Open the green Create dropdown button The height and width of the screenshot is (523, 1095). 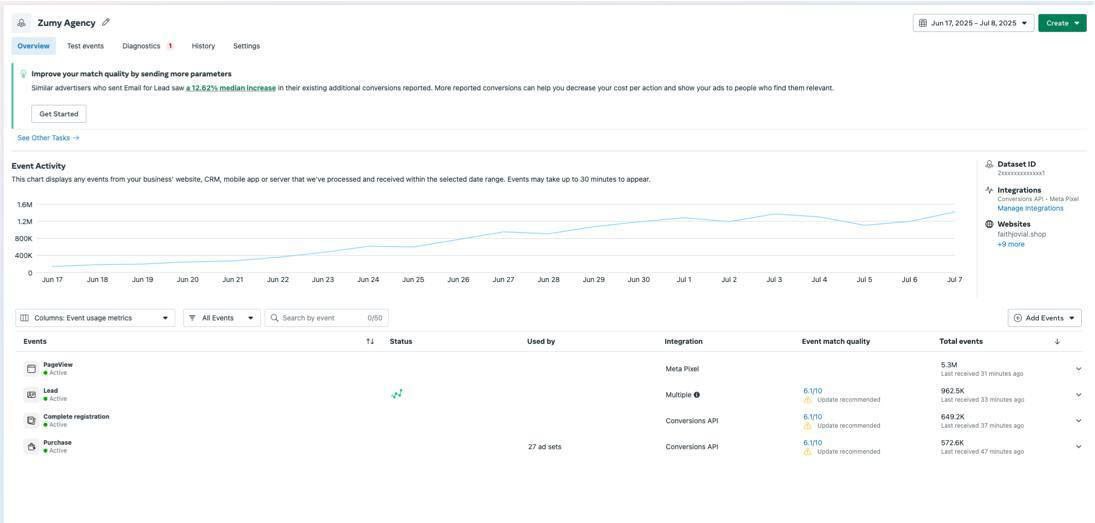(1062, 23)
